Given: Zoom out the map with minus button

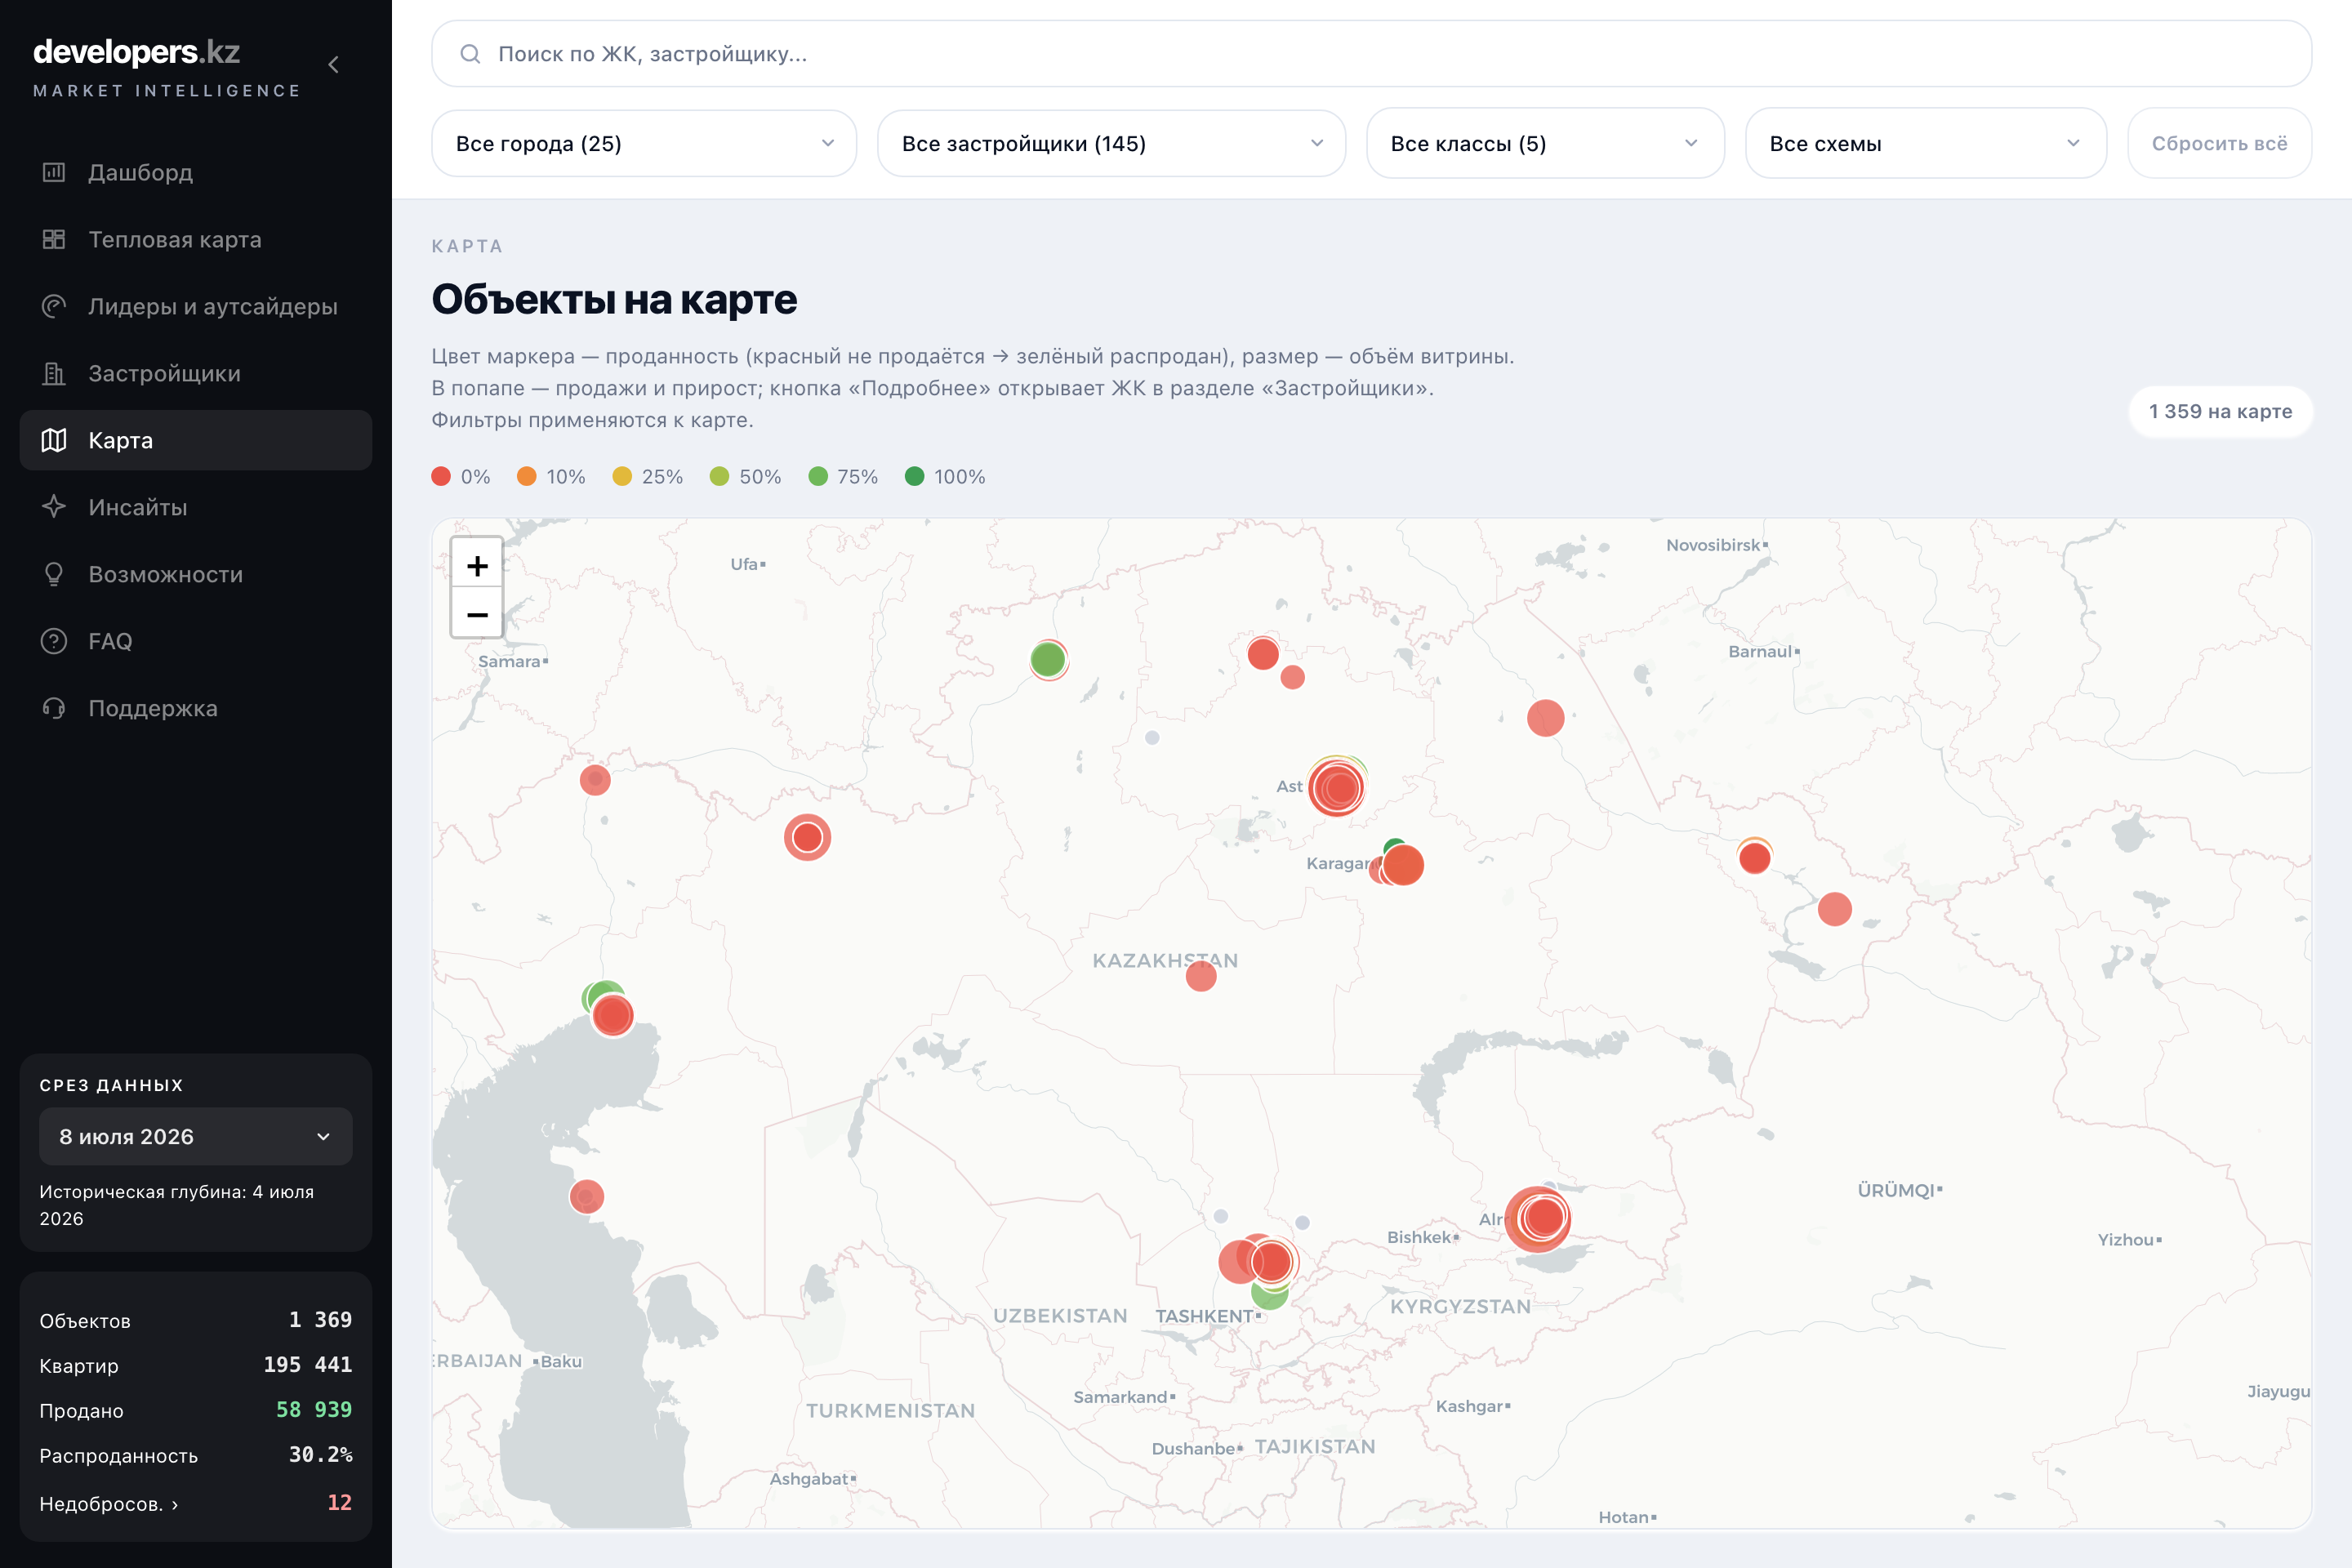Looking at the screenshot, I should click(x=477, y=614).
